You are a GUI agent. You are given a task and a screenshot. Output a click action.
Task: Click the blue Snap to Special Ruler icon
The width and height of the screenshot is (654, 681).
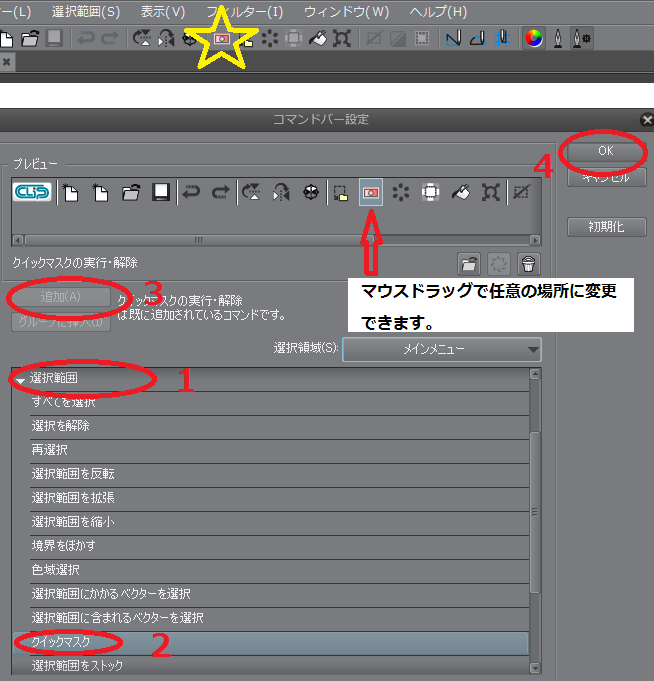[478, 39]
